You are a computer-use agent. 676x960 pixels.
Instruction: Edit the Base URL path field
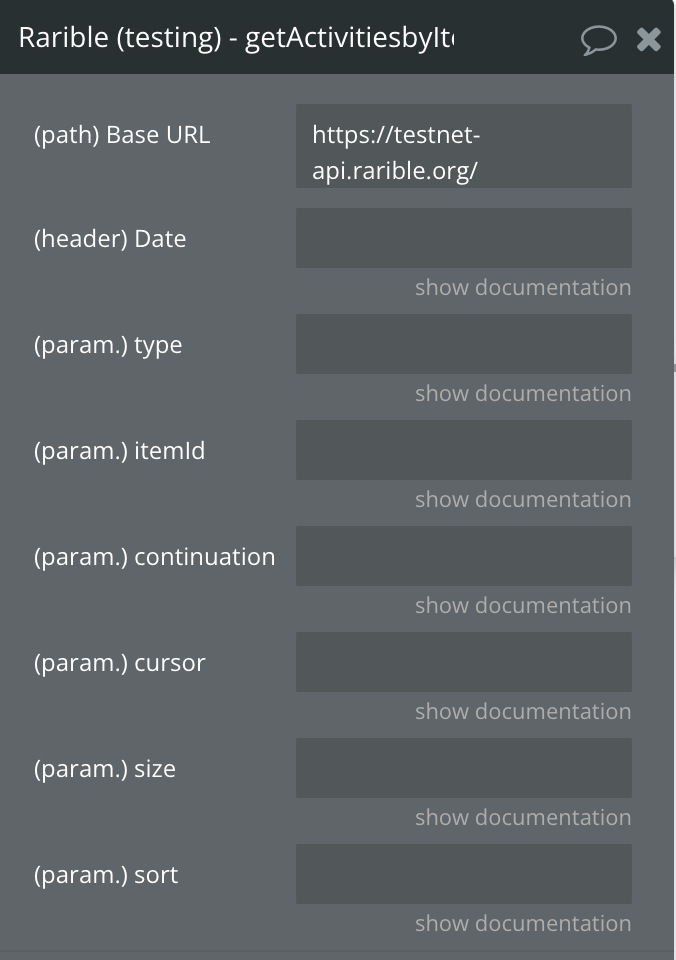tap(464, 146)
